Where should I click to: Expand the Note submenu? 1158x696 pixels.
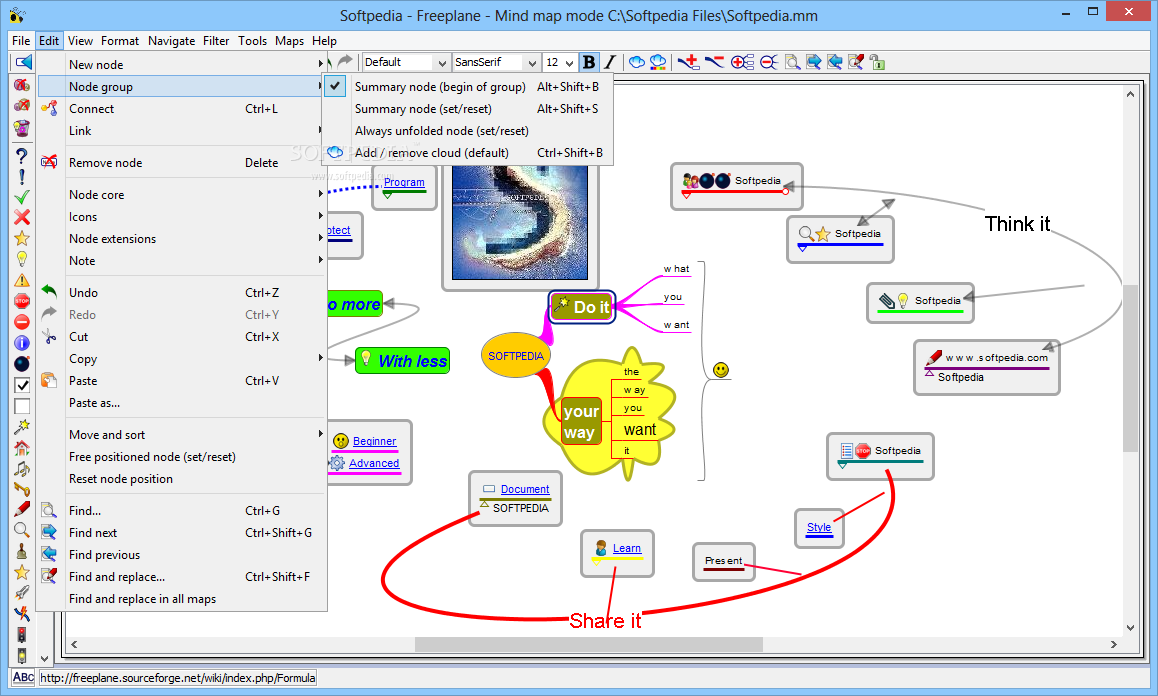point(182,261)
